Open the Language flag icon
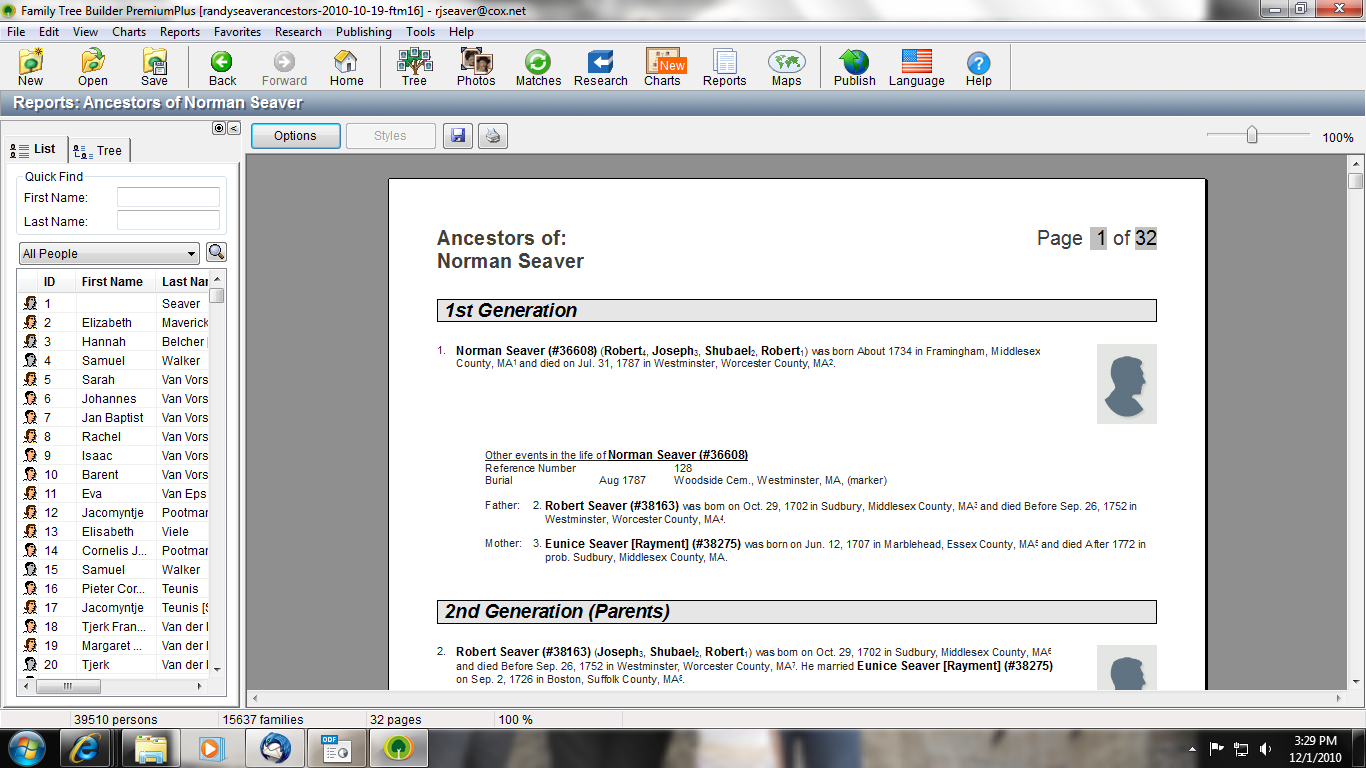Image resolution: width=1366 pixels, height=768 pixels. pyautogui.click(x=916, y=67)
